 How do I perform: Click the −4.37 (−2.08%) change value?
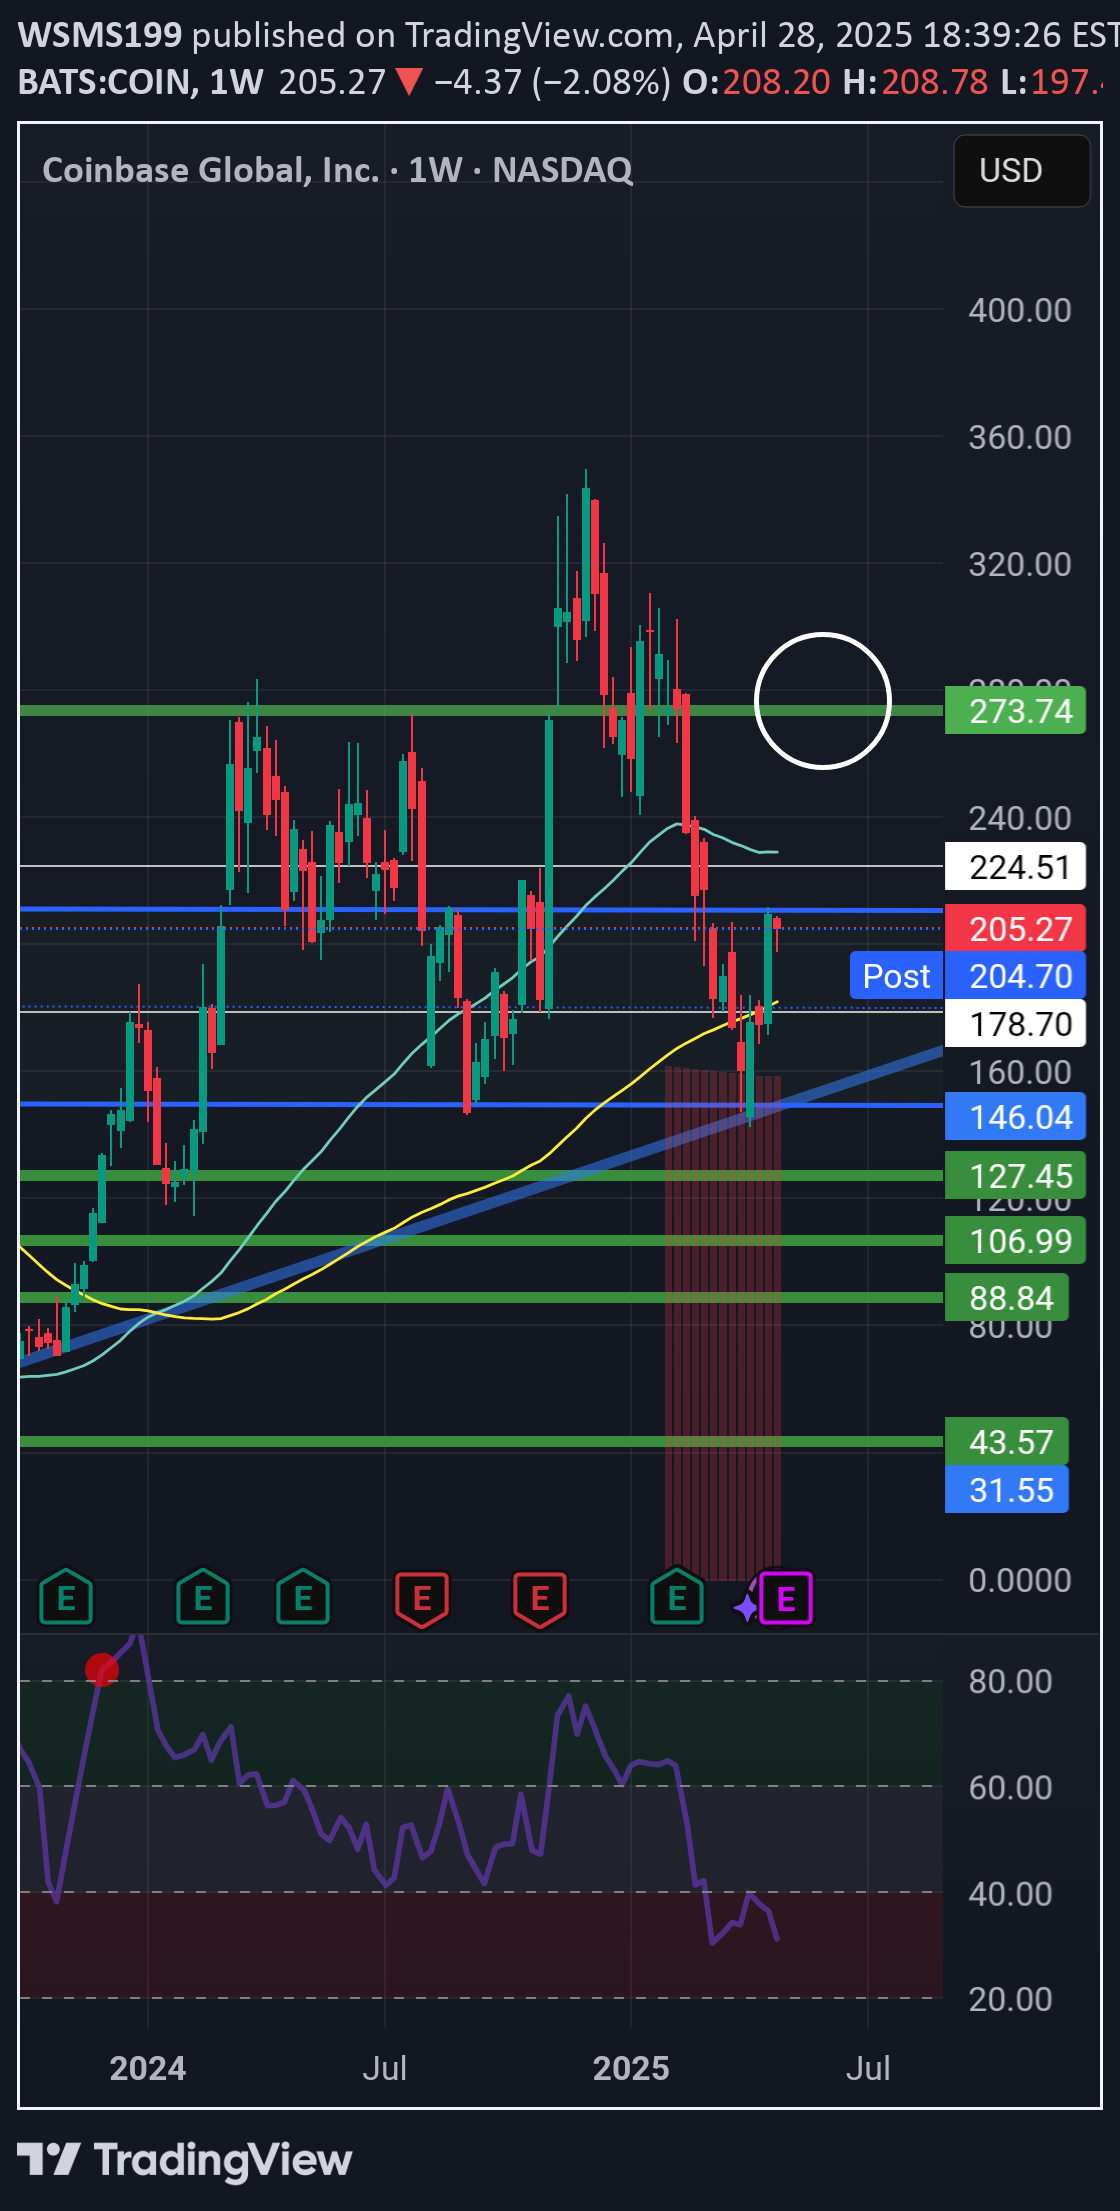[x=552, y=82]
